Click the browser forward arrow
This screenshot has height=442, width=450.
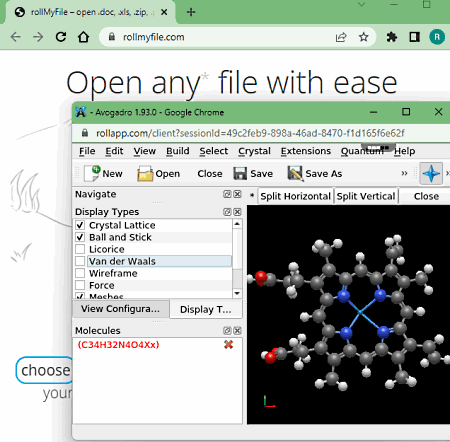click(38, 37)
